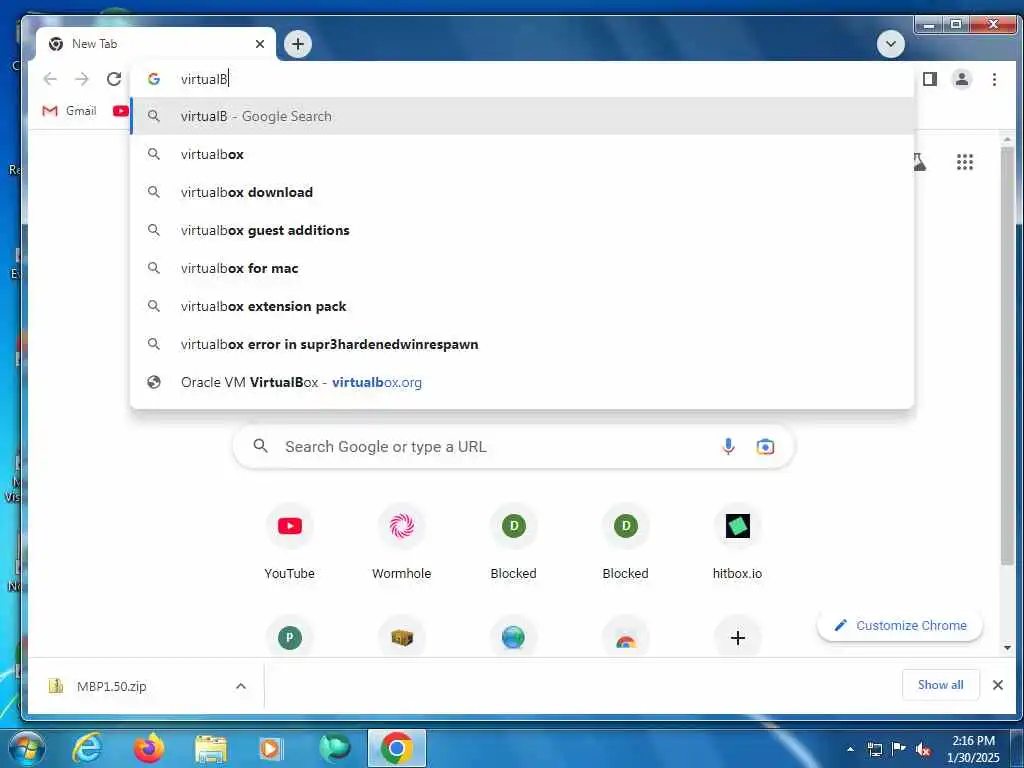This screenshot has height=768, width=1024.
Task: Open a new tab with plus button
Action: [x=298, y=44]
